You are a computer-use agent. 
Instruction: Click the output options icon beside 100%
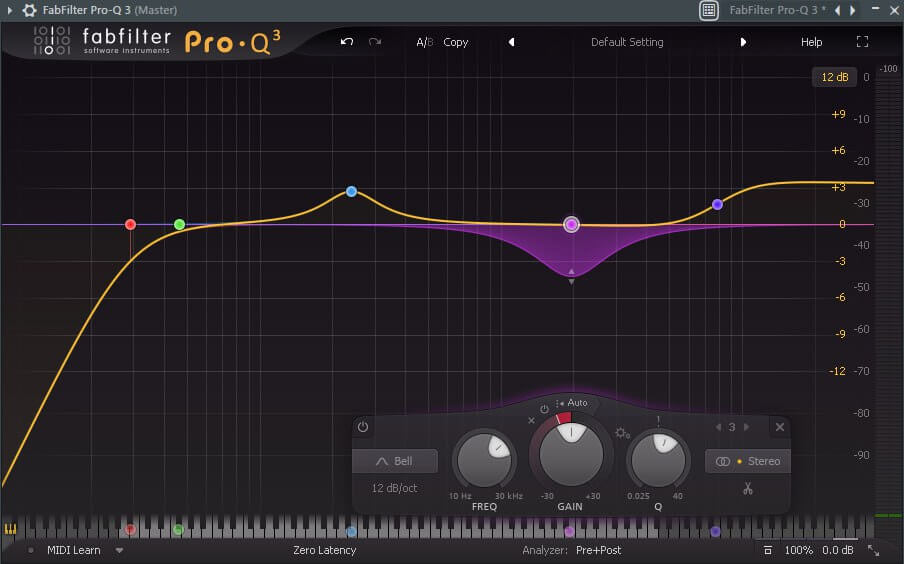tap(767, 550)
